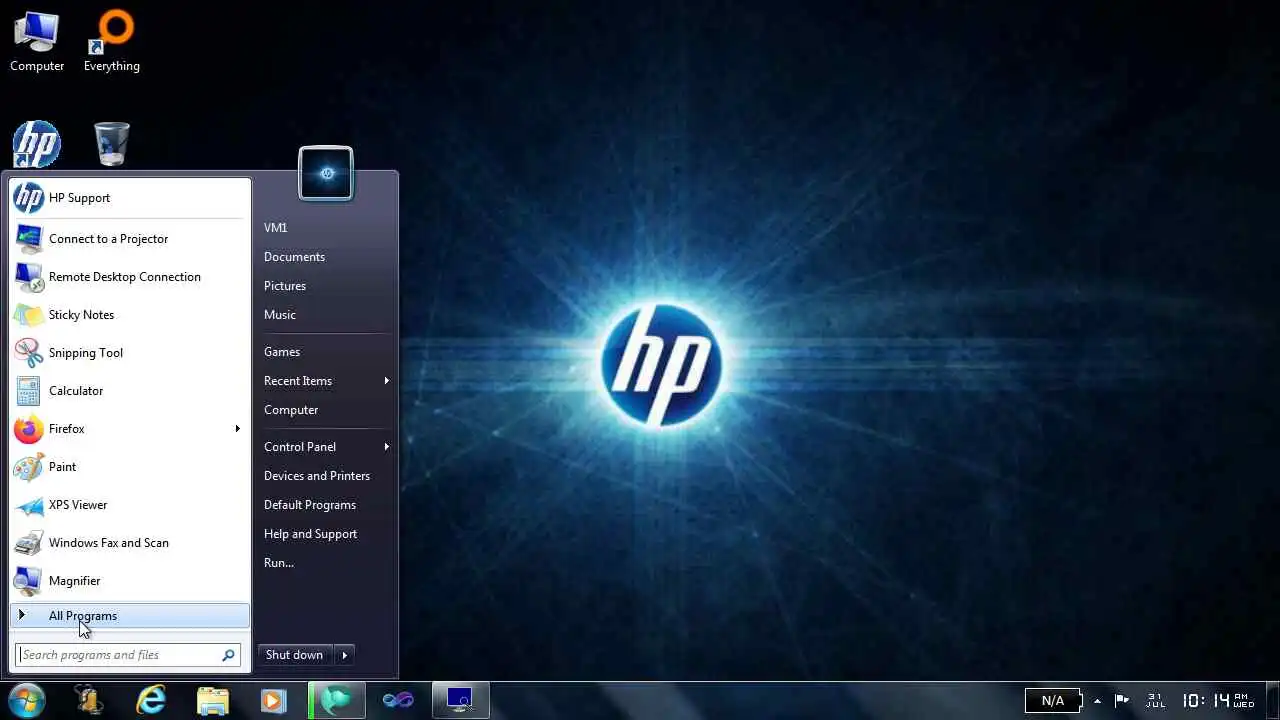Open the Snipping Tool

click(x=130, y=353)
